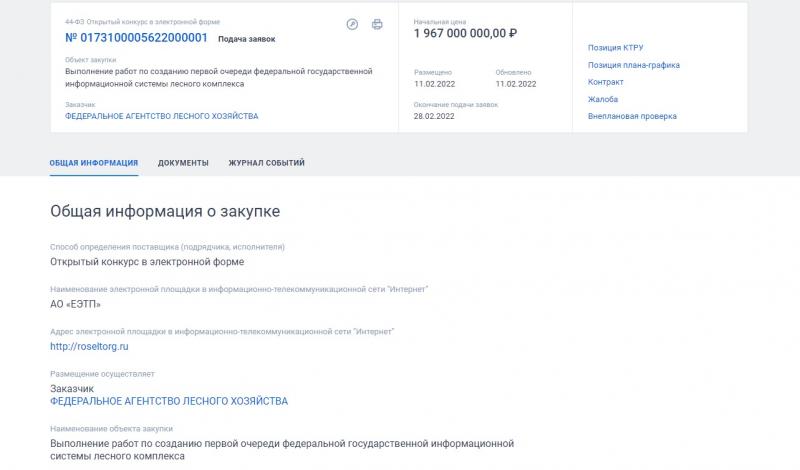Image resolution: width=800 pixels, height=470 pixels.
Task: Click the АО «ЕЭТП» platform name
Action: 76,304
